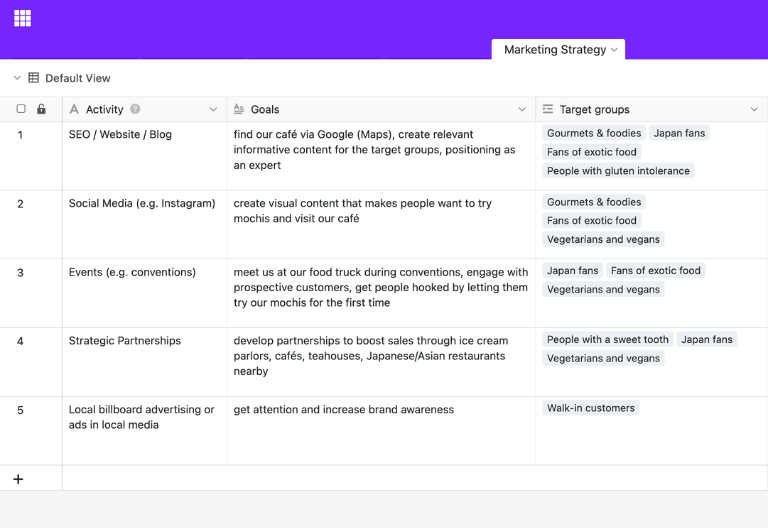
Task: Open Marketing Strategy tab's chevron menu
Action: coord(614,50)
